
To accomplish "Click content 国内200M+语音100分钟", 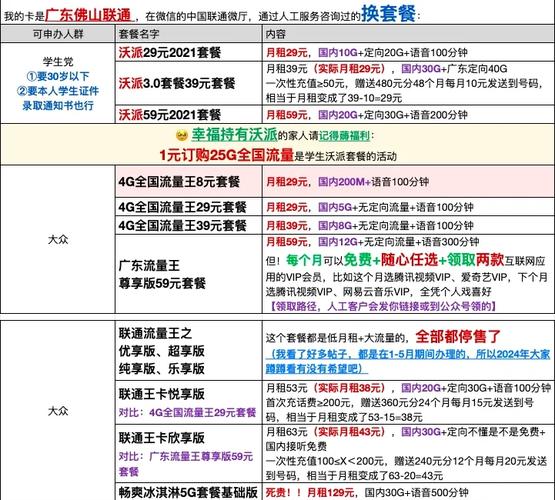I will coord(373,182).
